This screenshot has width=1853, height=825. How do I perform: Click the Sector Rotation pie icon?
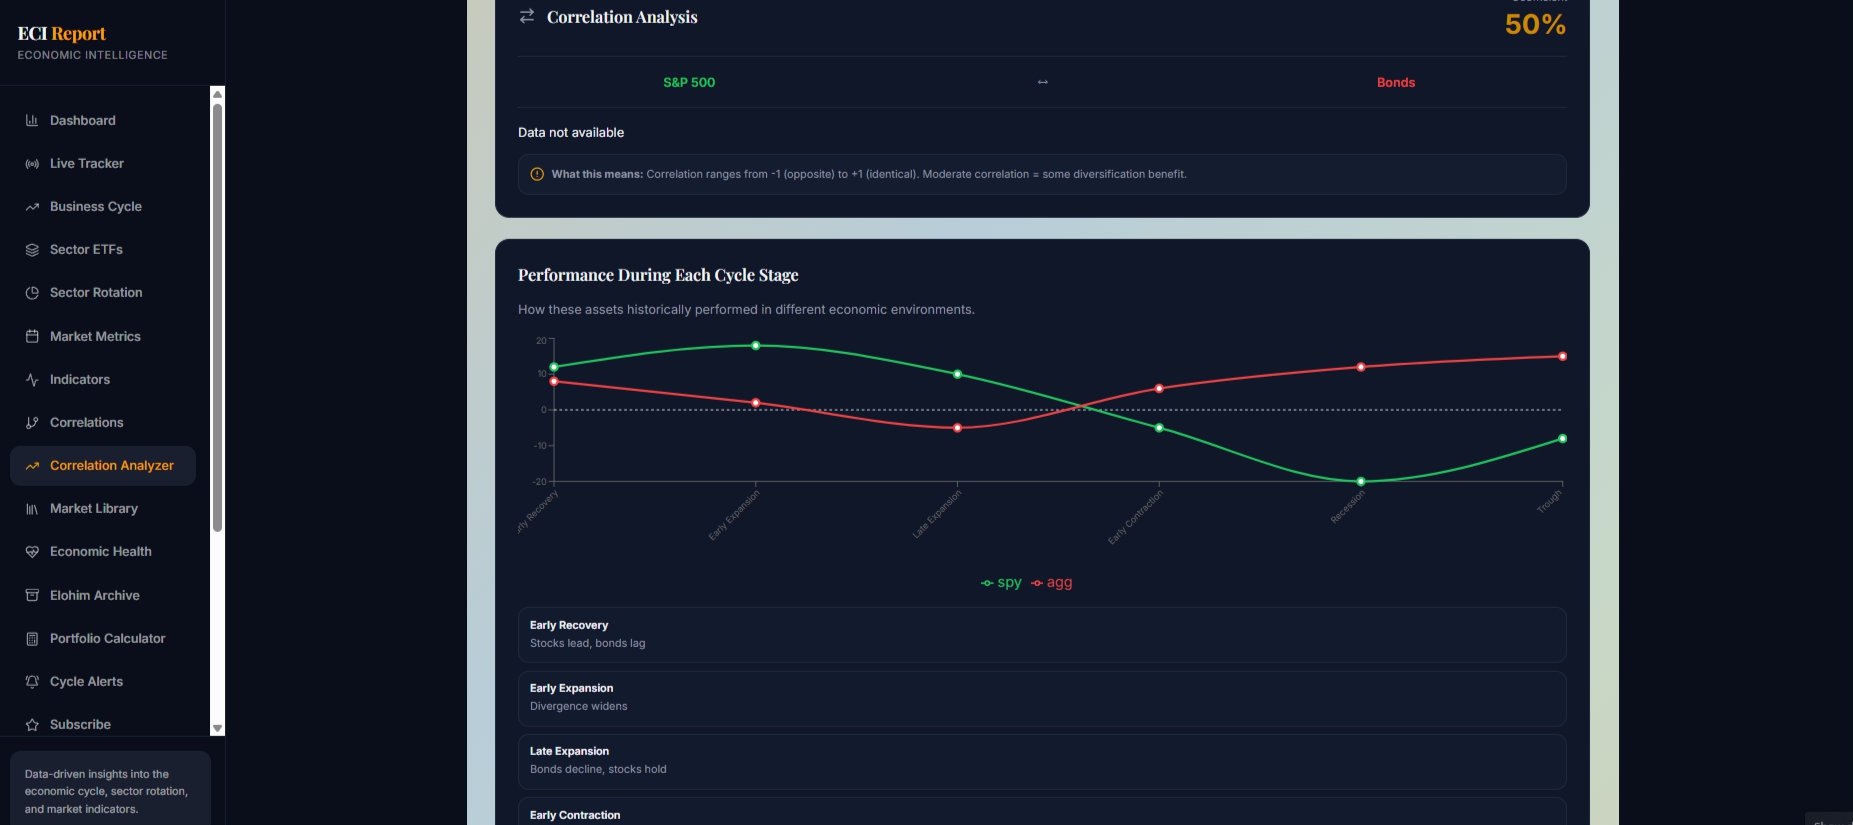tap(32, 293)
